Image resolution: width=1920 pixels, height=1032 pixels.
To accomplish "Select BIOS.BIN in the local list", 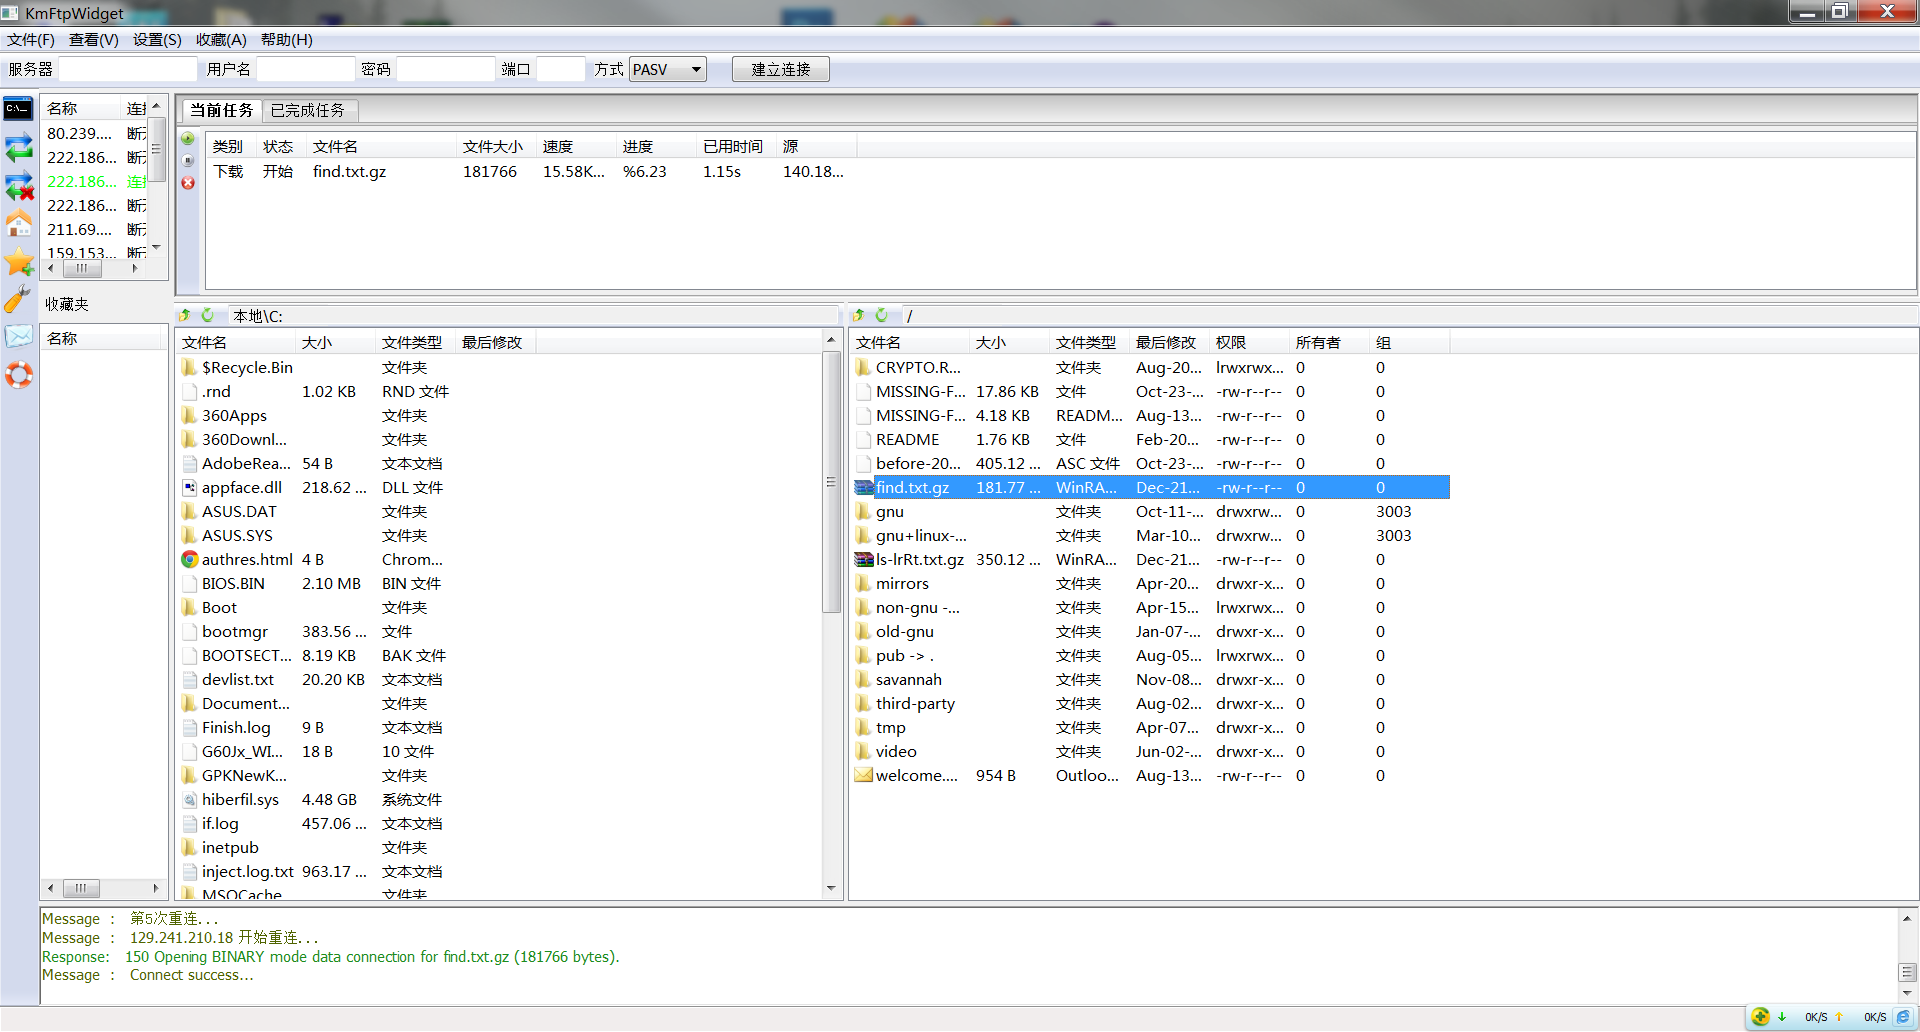I will click(358, 584).
